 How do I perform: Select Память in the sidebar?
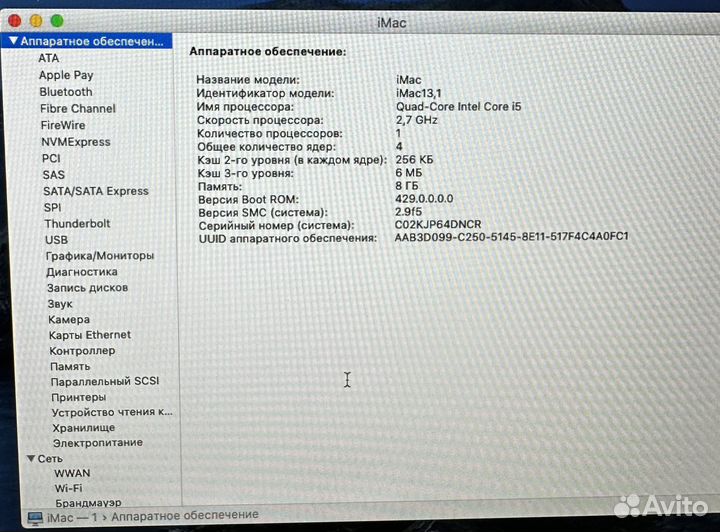(x=70, y=366)
